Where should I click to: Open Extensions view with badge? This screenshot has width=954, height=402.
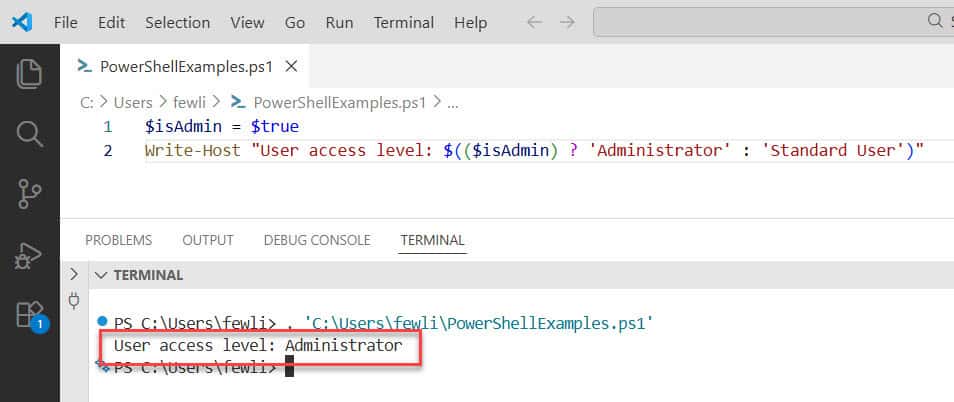[x=30, y=316]
